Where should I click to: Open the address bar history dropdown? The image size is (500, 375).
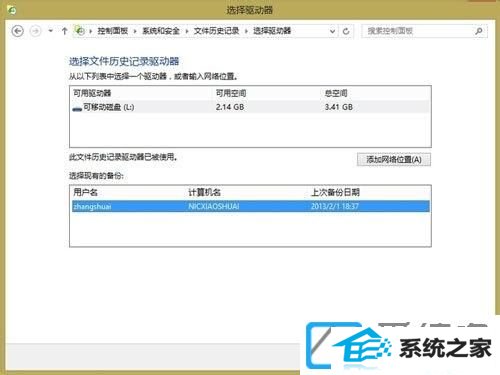coord(332,31)
